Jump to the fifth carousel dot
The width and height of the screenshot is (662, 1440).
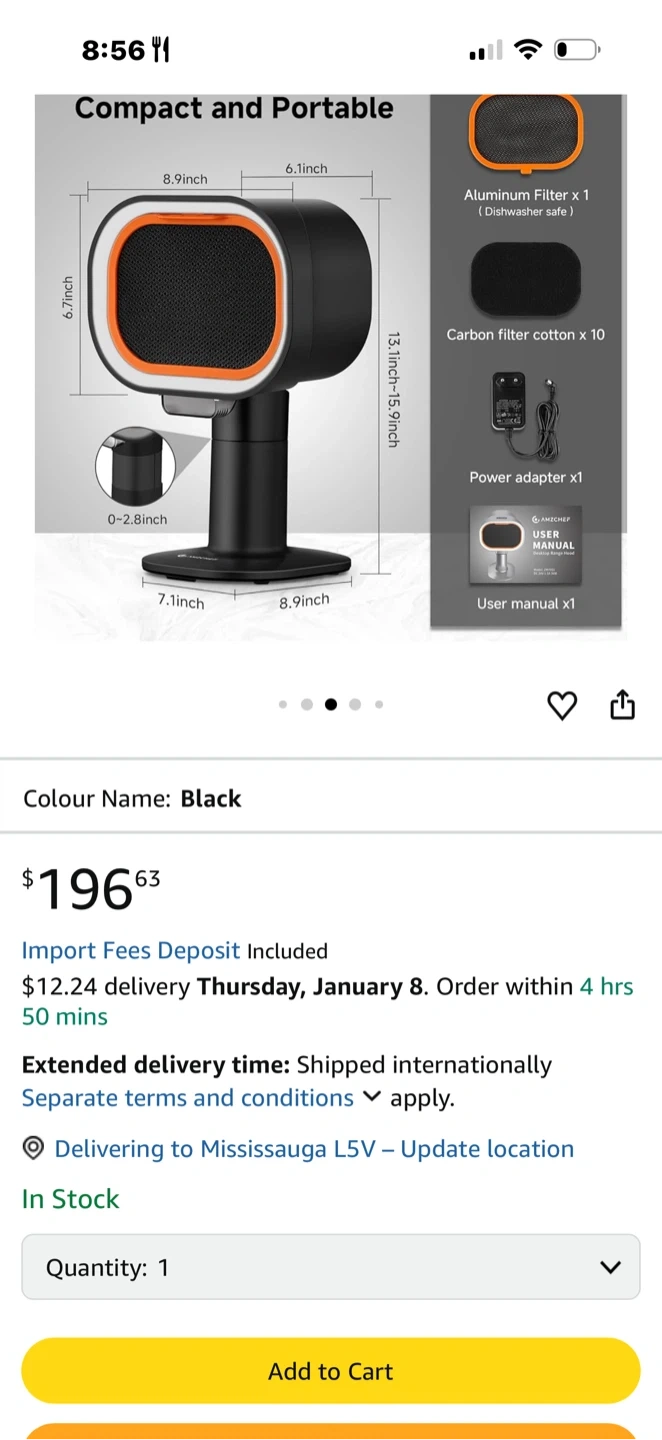click(379, 705)
